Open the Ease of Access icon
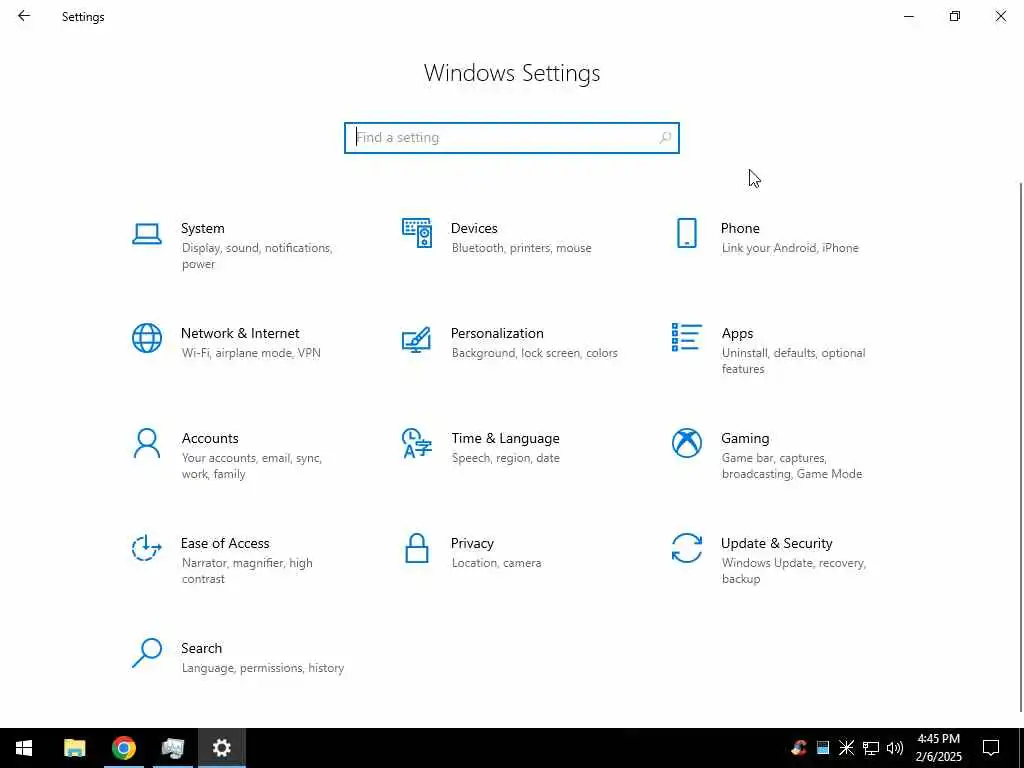The width and height of the screenshot is (1024, 768). 146,548
